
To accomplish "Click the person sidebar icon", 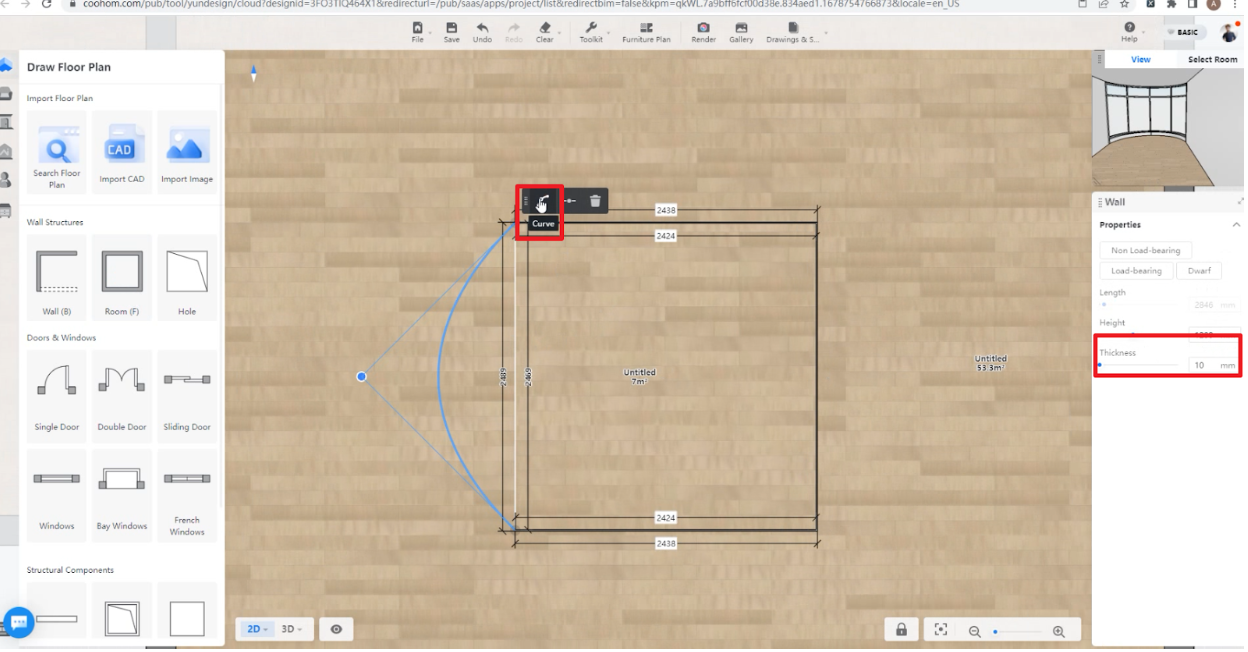I will click(5, 180).
